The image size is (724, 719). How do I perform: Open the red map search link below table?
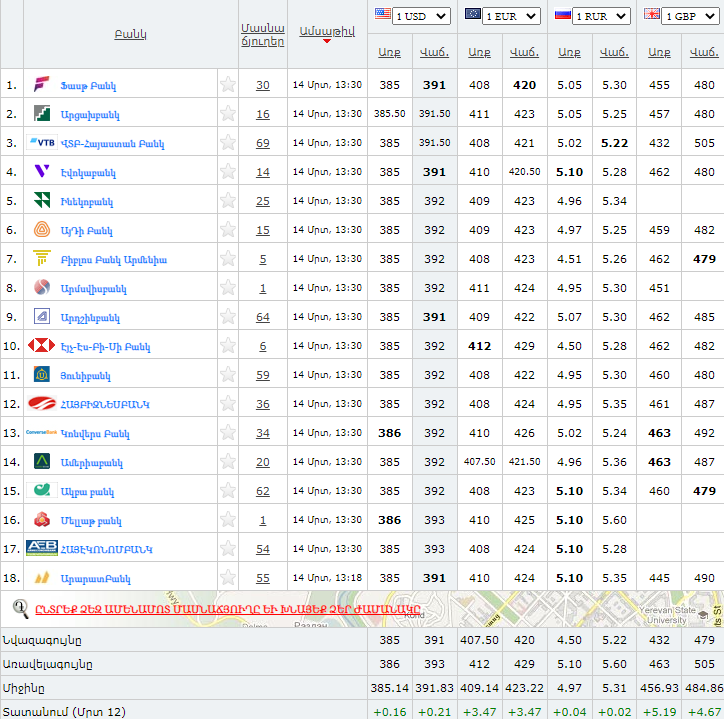(228, 609)
